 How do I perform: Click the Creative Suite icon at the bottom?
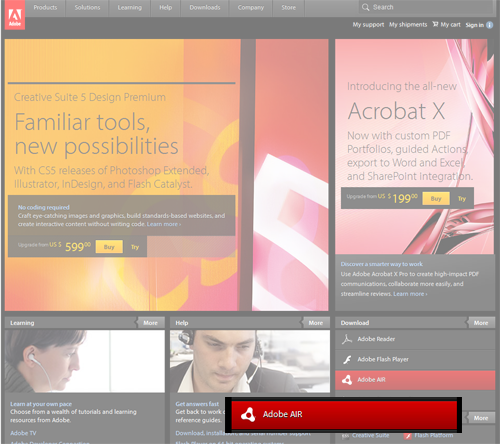tap(345, 436)
